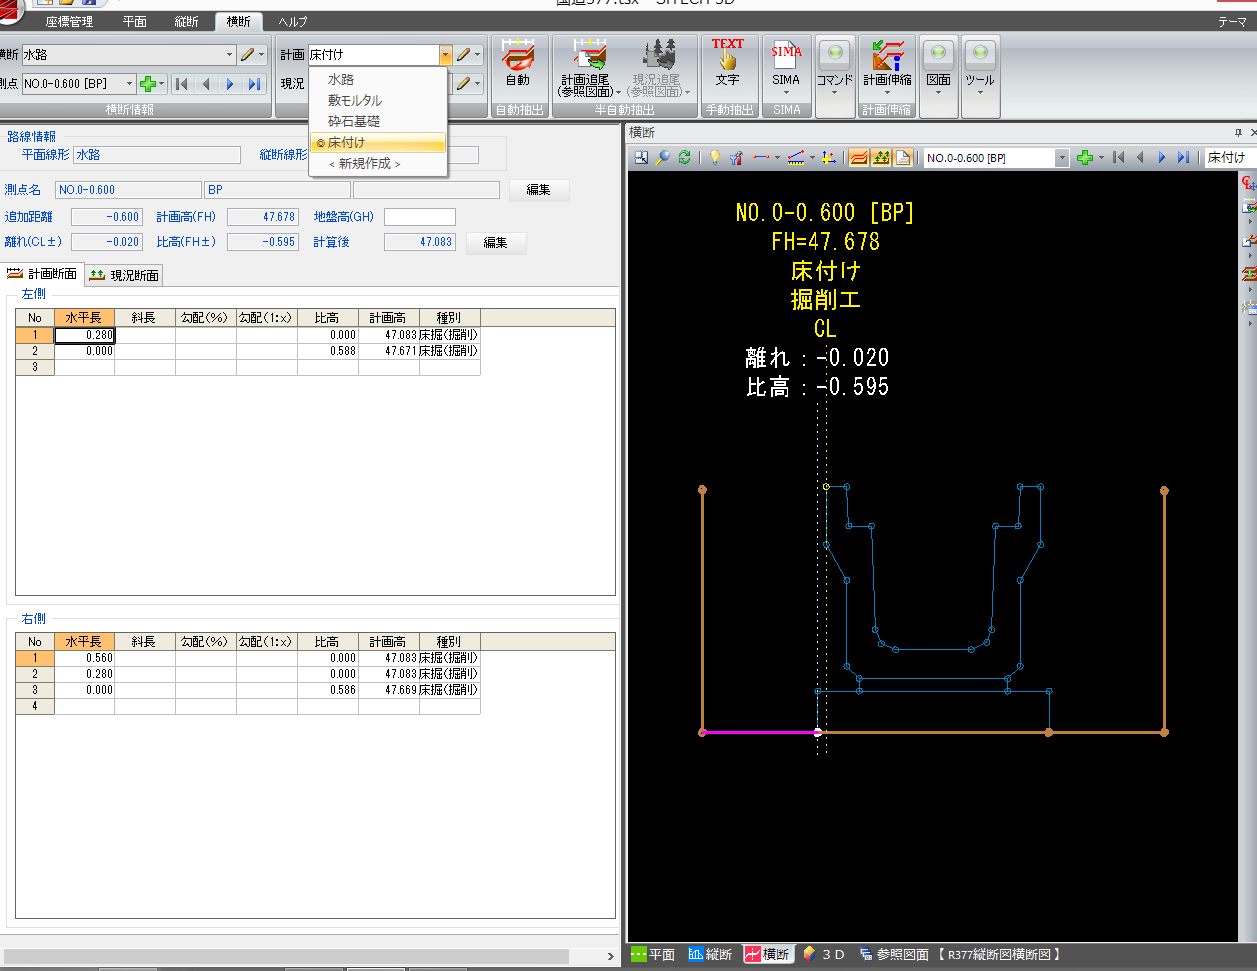Open the viewer station dropdown NO.0-0.600 [BP]

(1062, 158)
